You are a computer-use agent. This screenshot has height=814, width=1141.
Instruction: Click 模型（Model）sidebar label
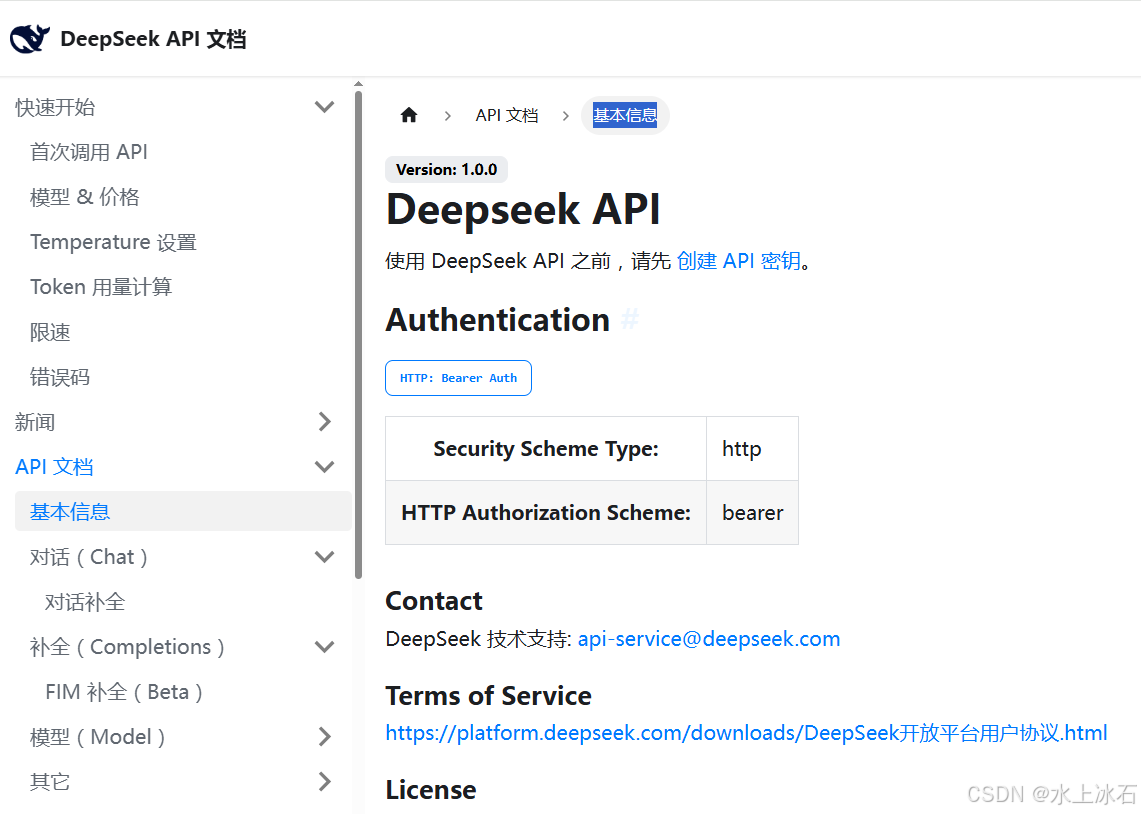(x=98, y=737)
